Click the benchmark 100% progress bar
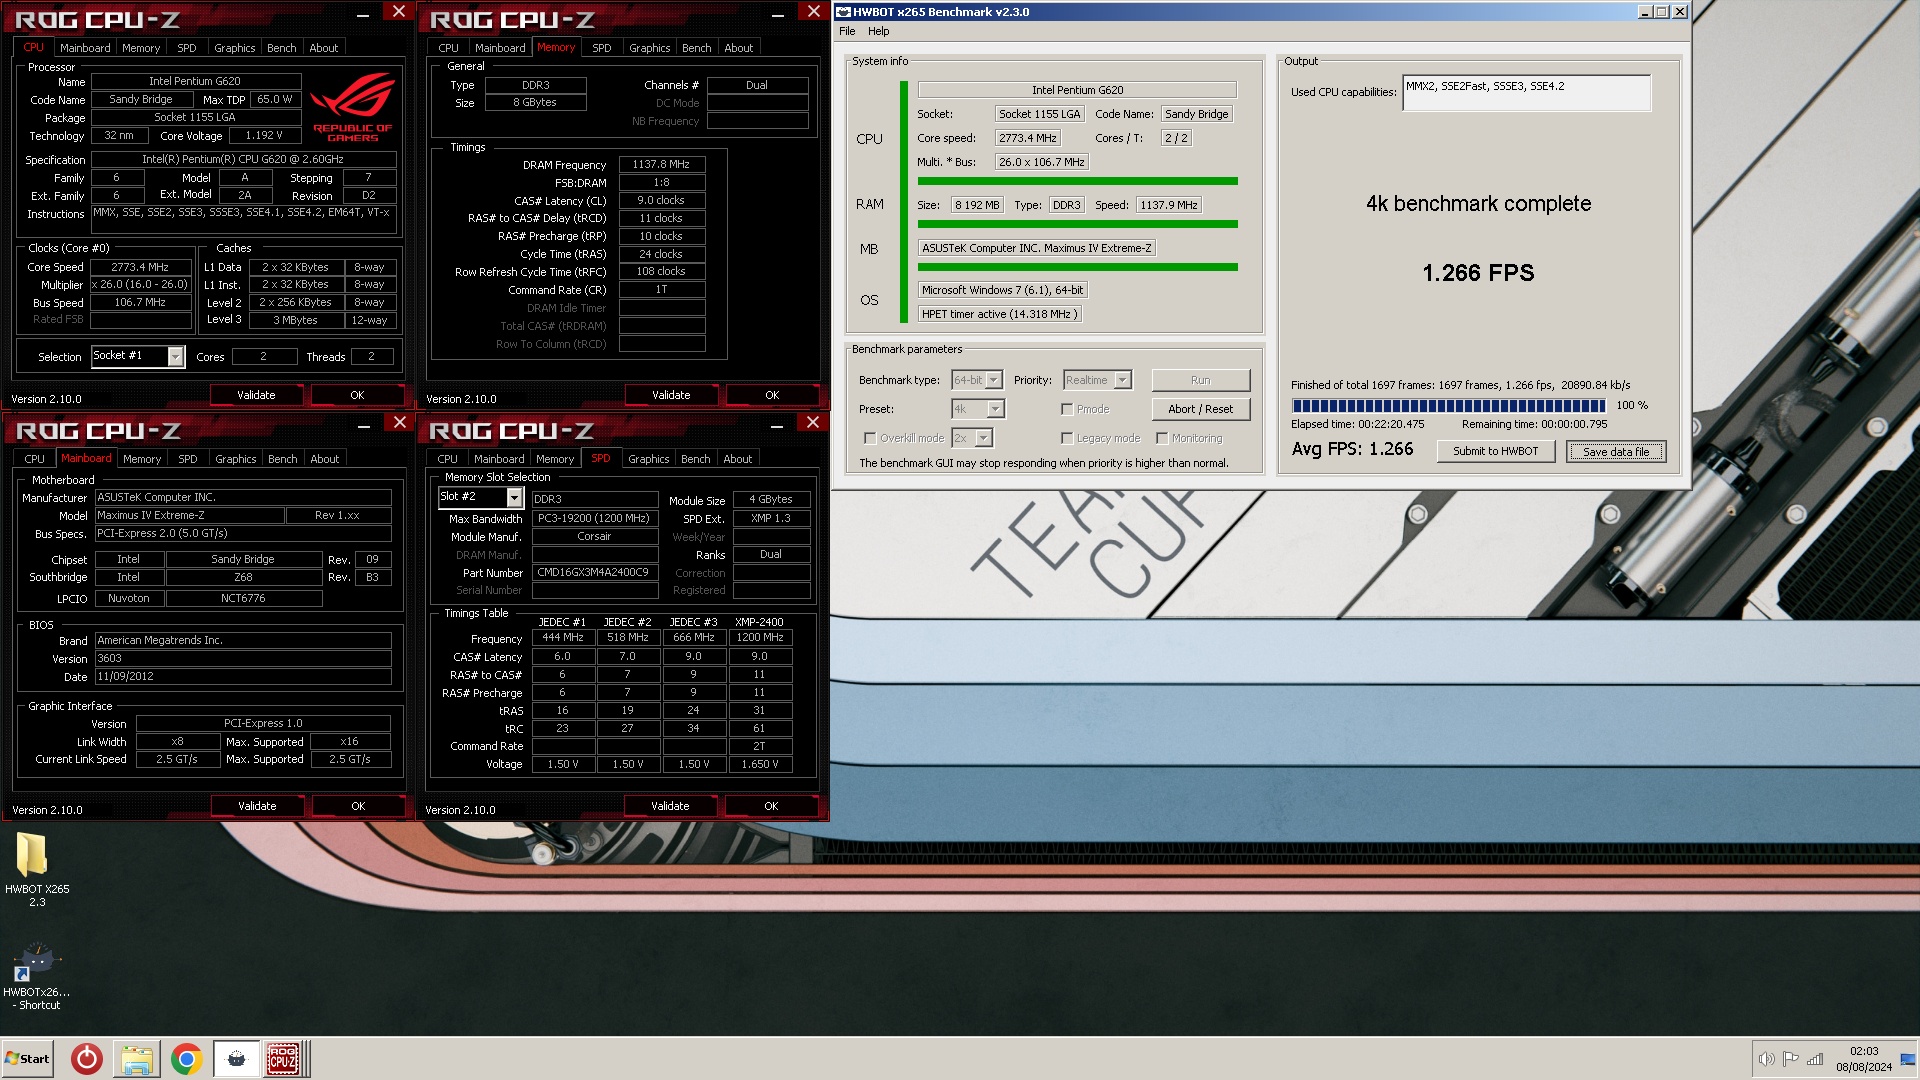The width and height of the screenshot is (1920, 1080). (x=1448, y=405)
